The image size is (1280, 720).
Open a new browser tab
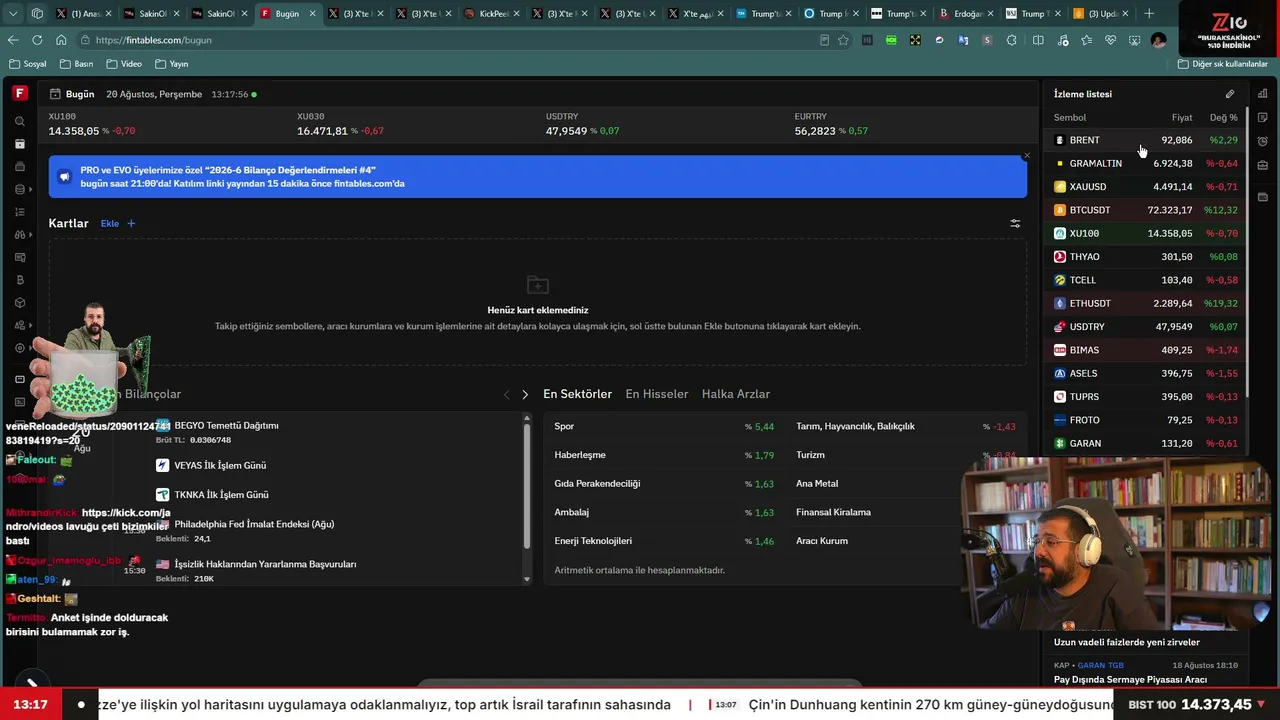[x=1149, y=14]
